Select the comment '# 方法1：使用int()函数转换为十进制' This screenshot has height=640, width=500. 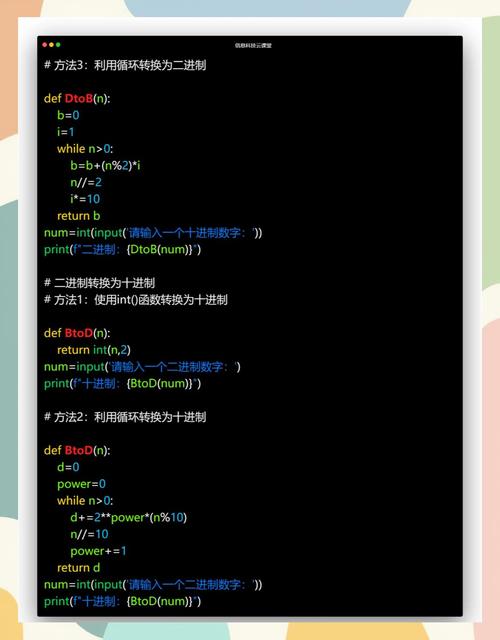point(136,300)
